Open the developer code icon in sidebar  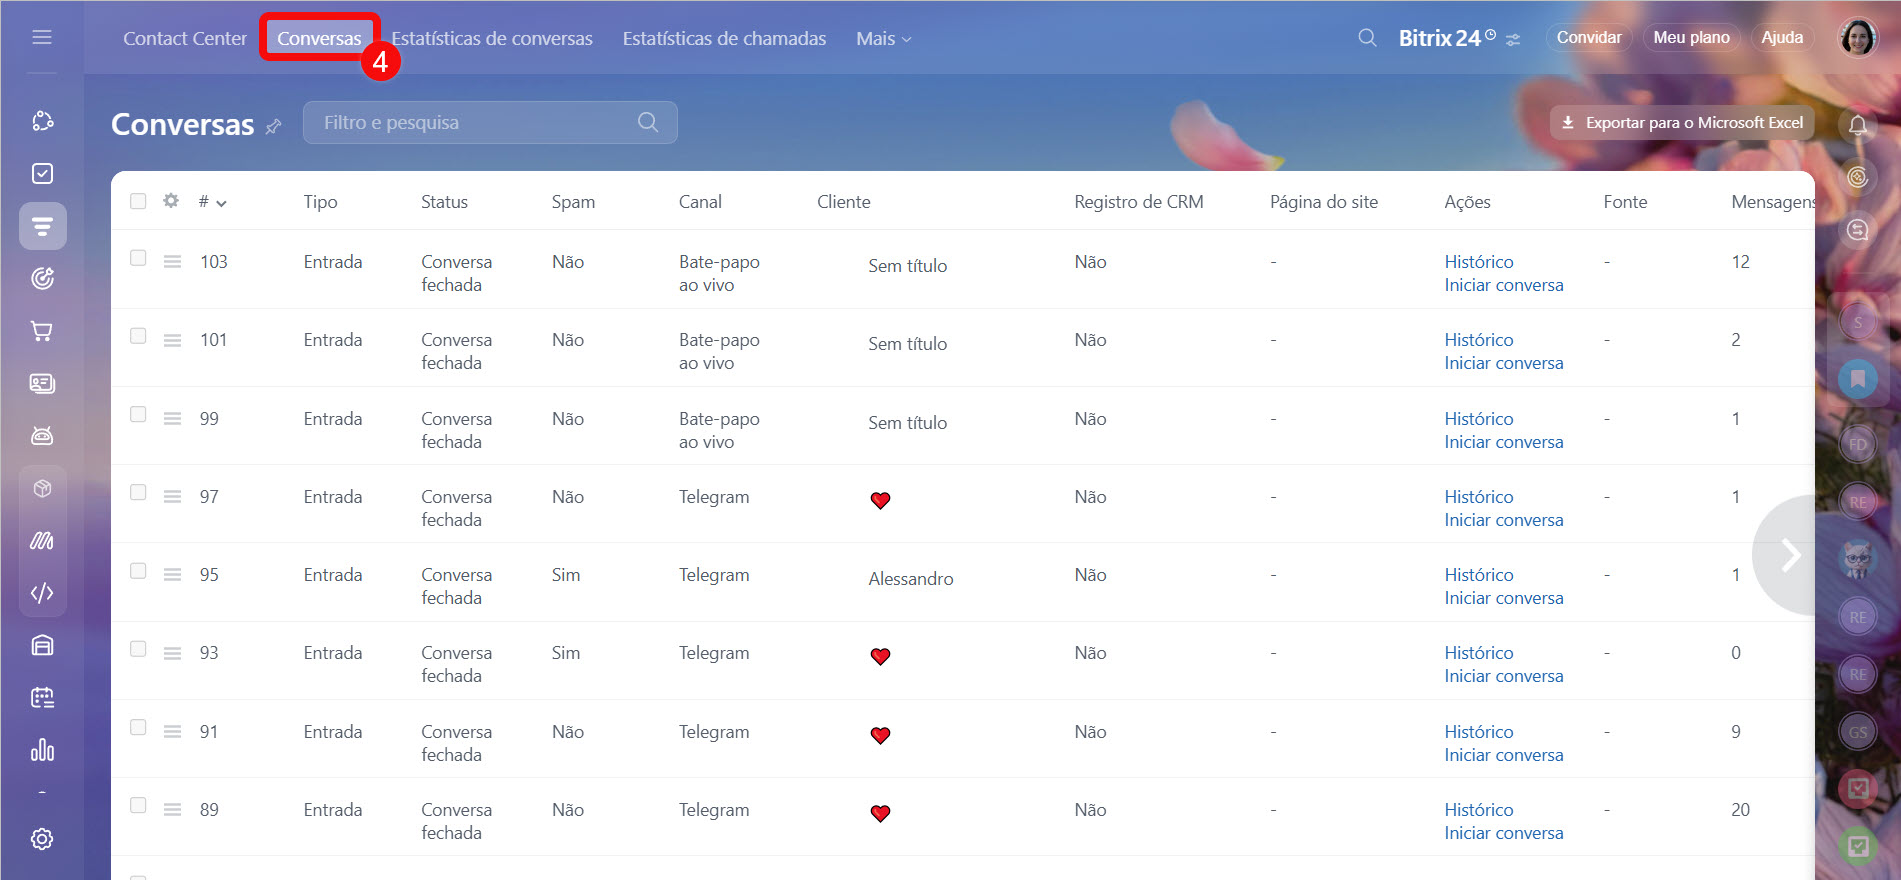[42, 593]
